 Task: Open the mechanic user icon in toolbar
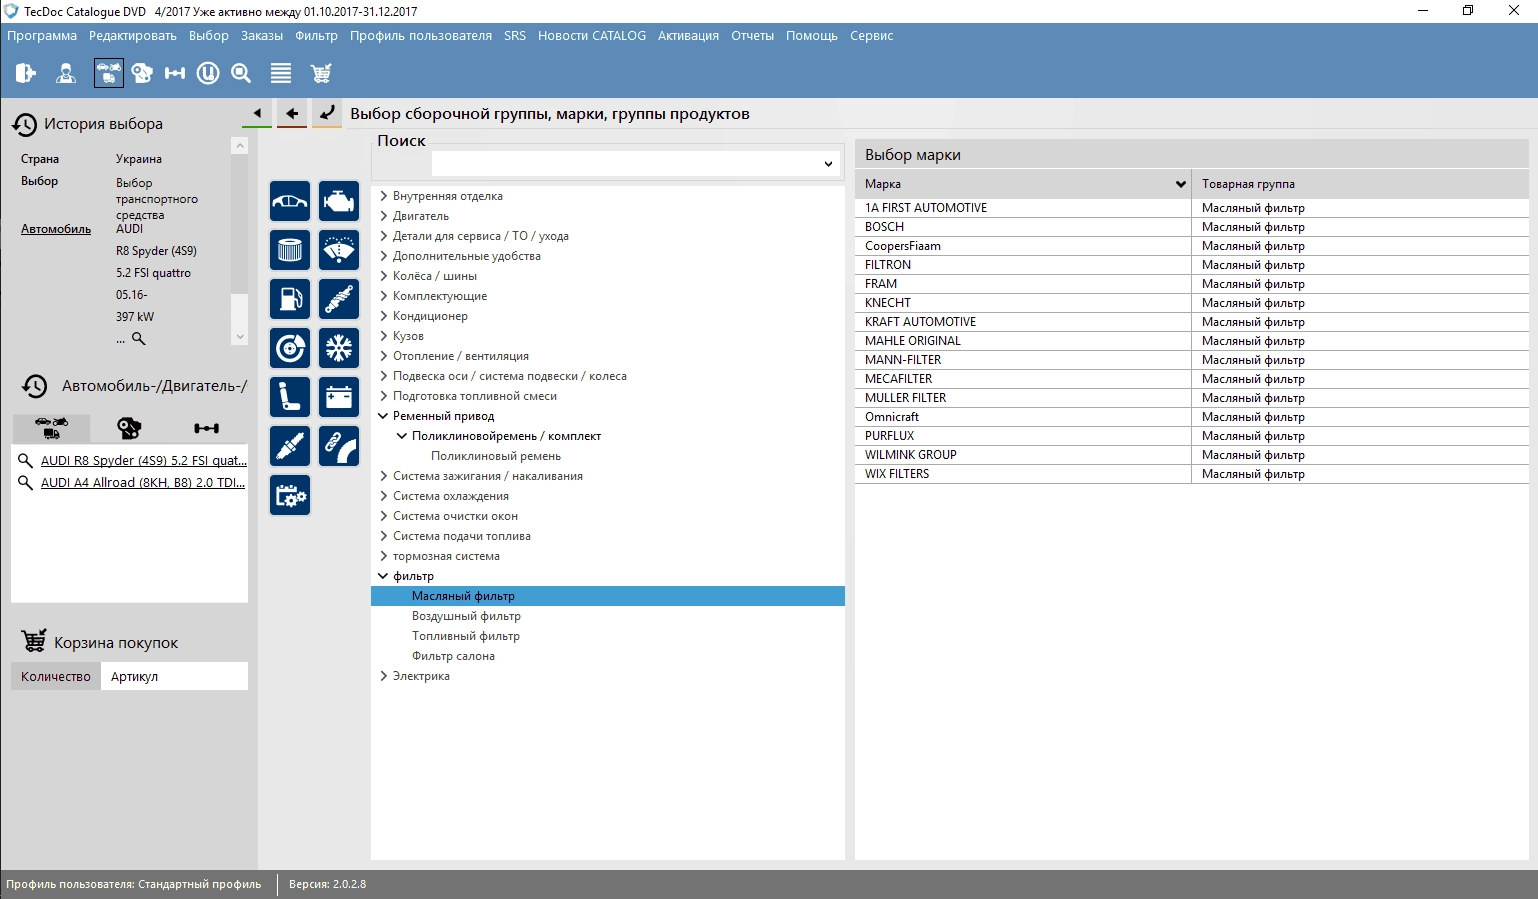pyautogui.click(x=66, y=73)
